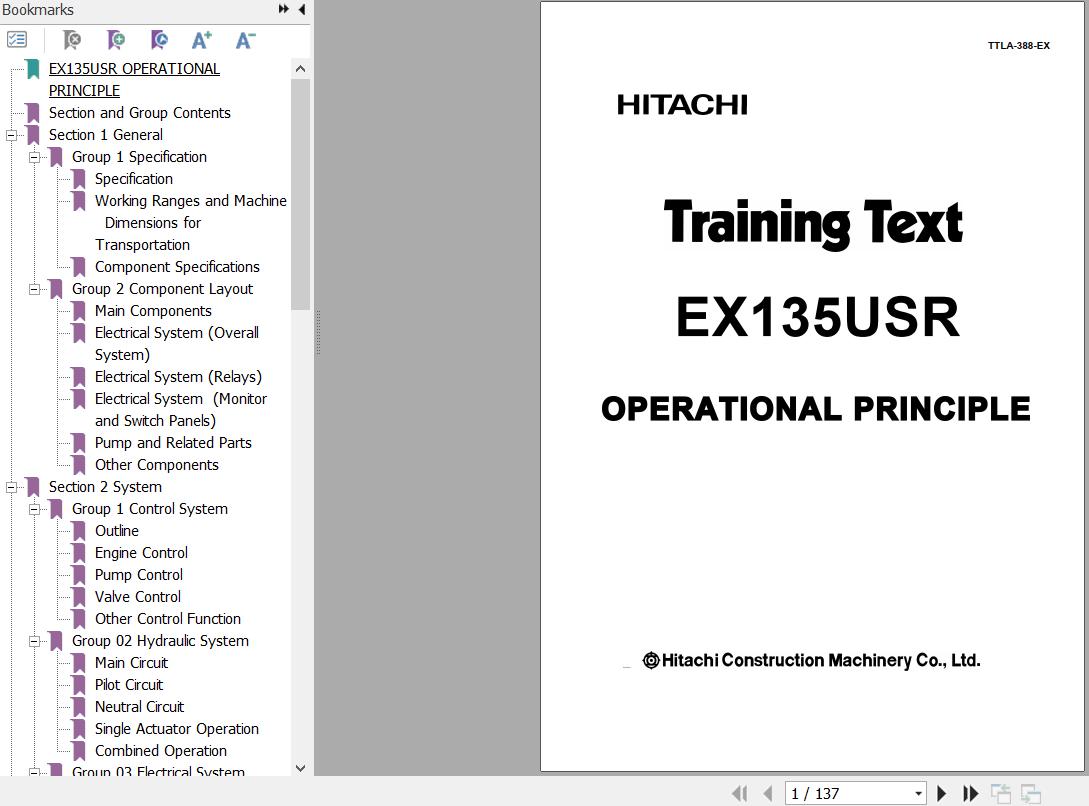This screenshot has height=806, width=1089.
Task: Click the add new bookmark icon
Action: tap(116, 40)
